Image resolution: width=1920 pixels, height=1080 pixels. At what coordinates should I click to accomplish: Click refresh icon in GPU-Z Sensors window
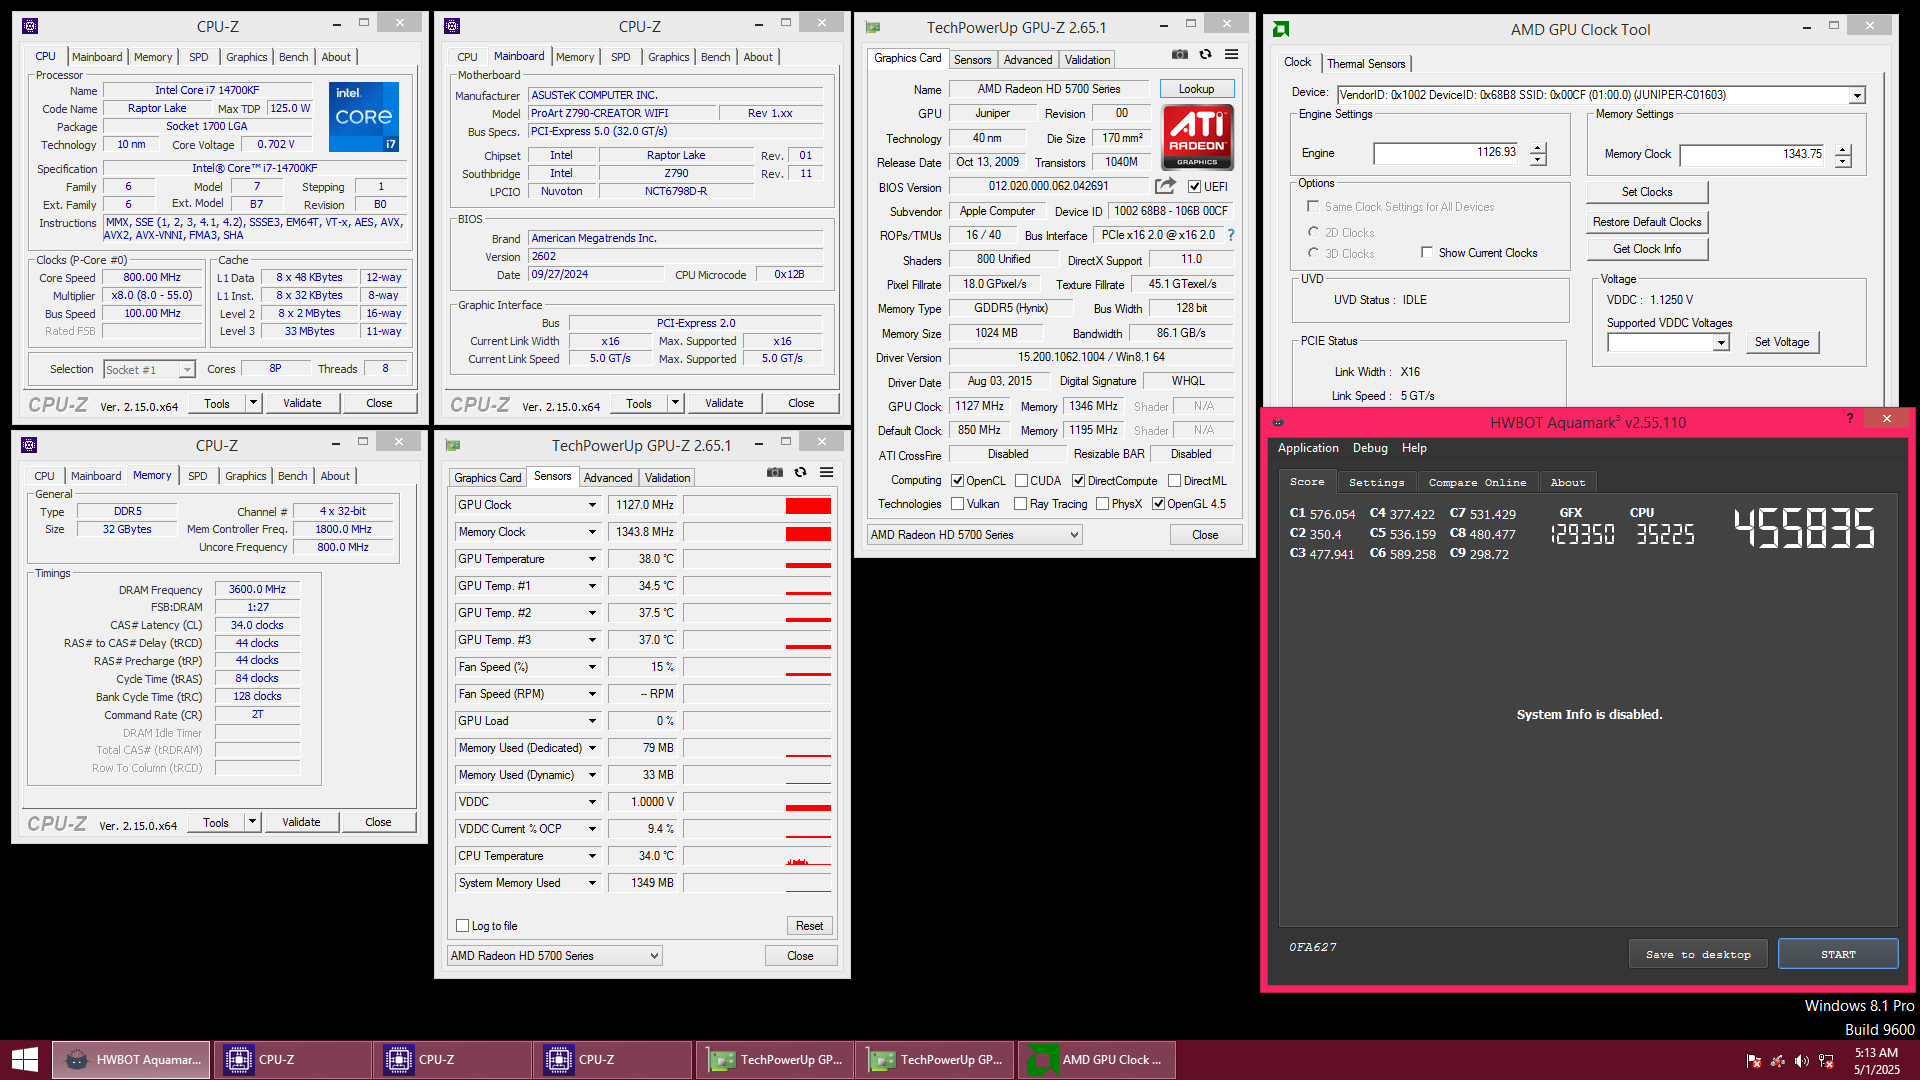[800, 472]
